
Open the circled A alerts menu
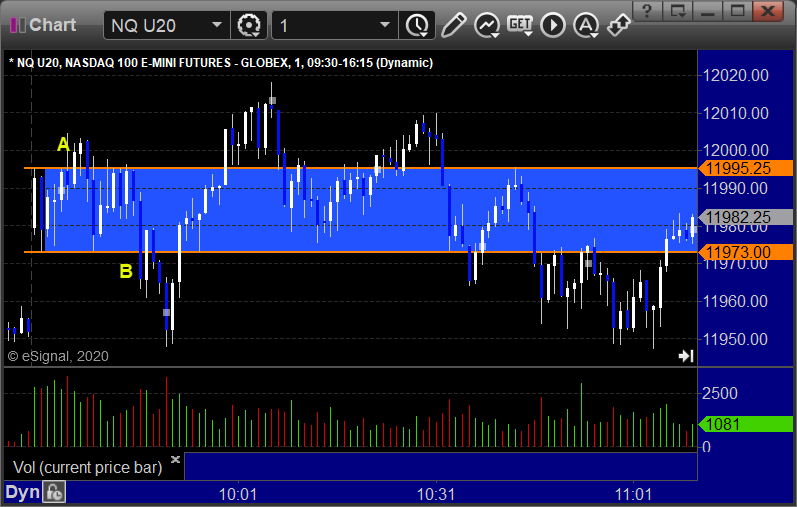tap(586, 25)
